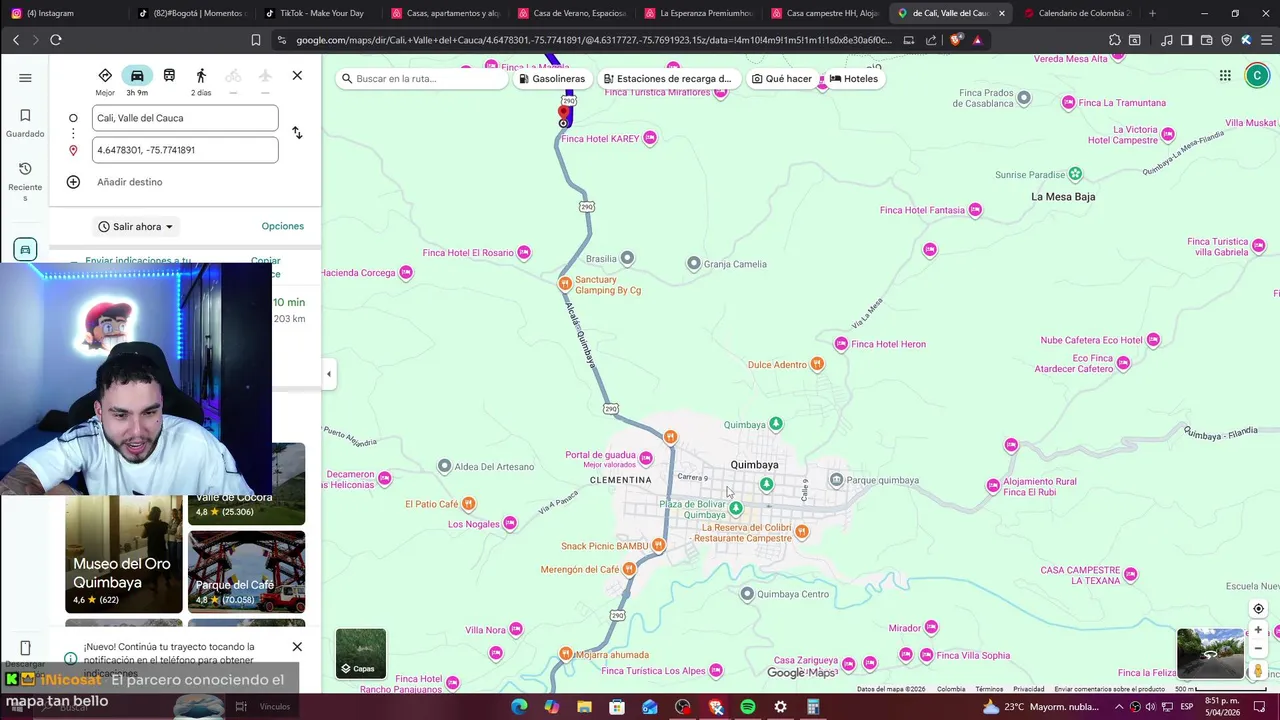Image resolution: width=1280 pixels, height=720 pixels.
Task: Reload the current page
Action: pos(56,40)
